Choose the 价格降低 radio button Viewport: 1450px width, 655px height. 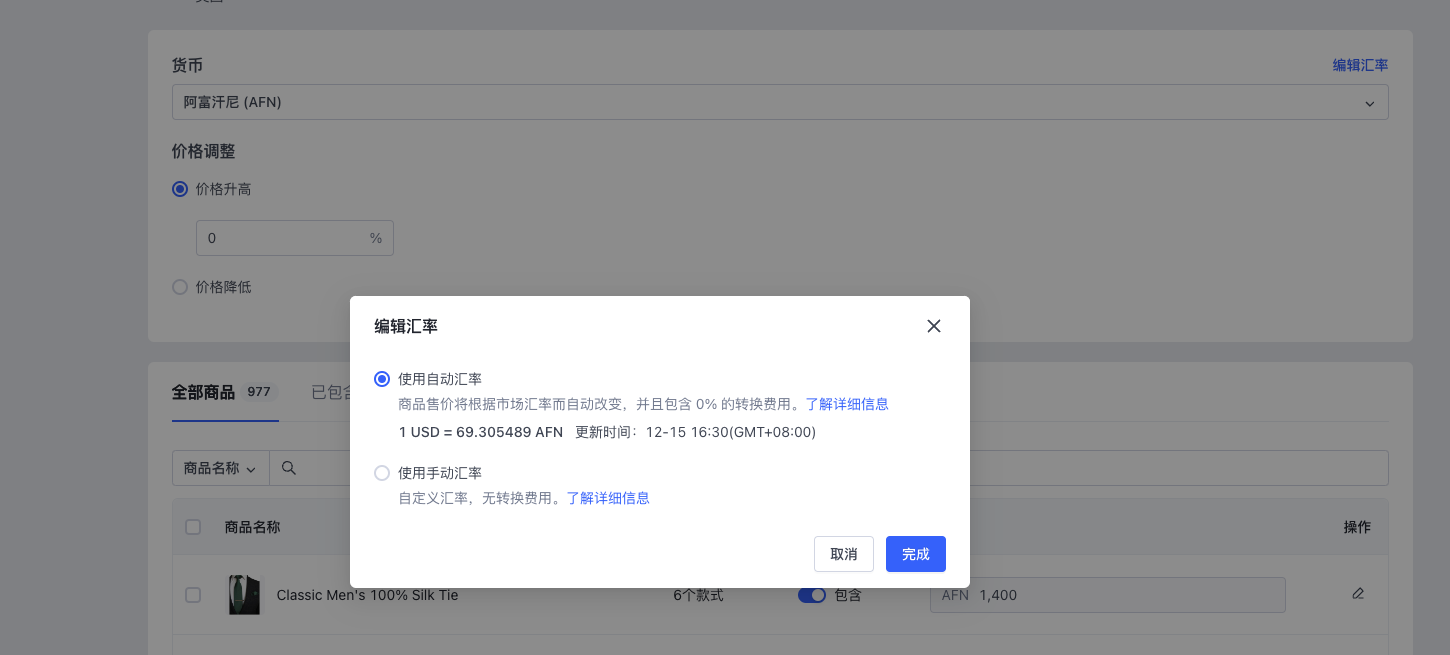tap(180, 287)
